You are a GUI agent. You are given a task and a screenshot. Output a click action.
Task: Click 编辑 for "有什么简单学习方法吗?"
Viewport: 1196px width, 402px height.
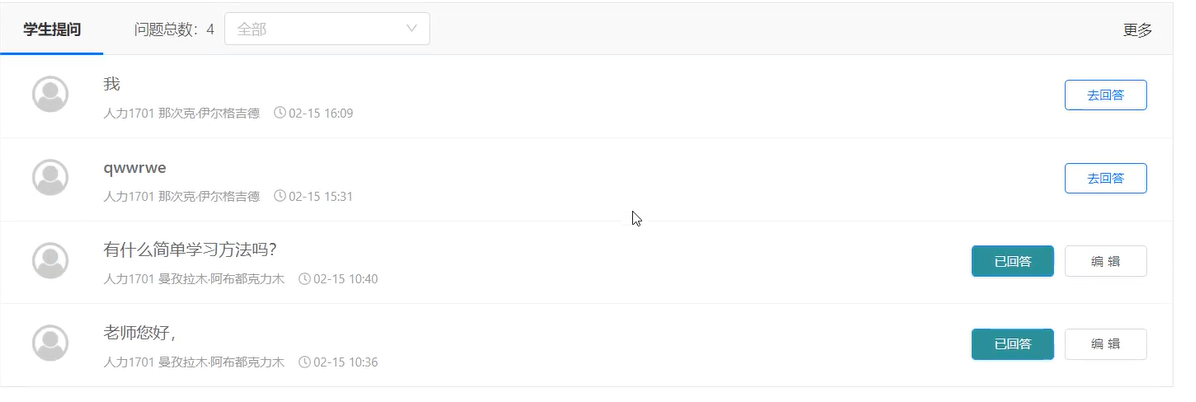[1105, 261]
